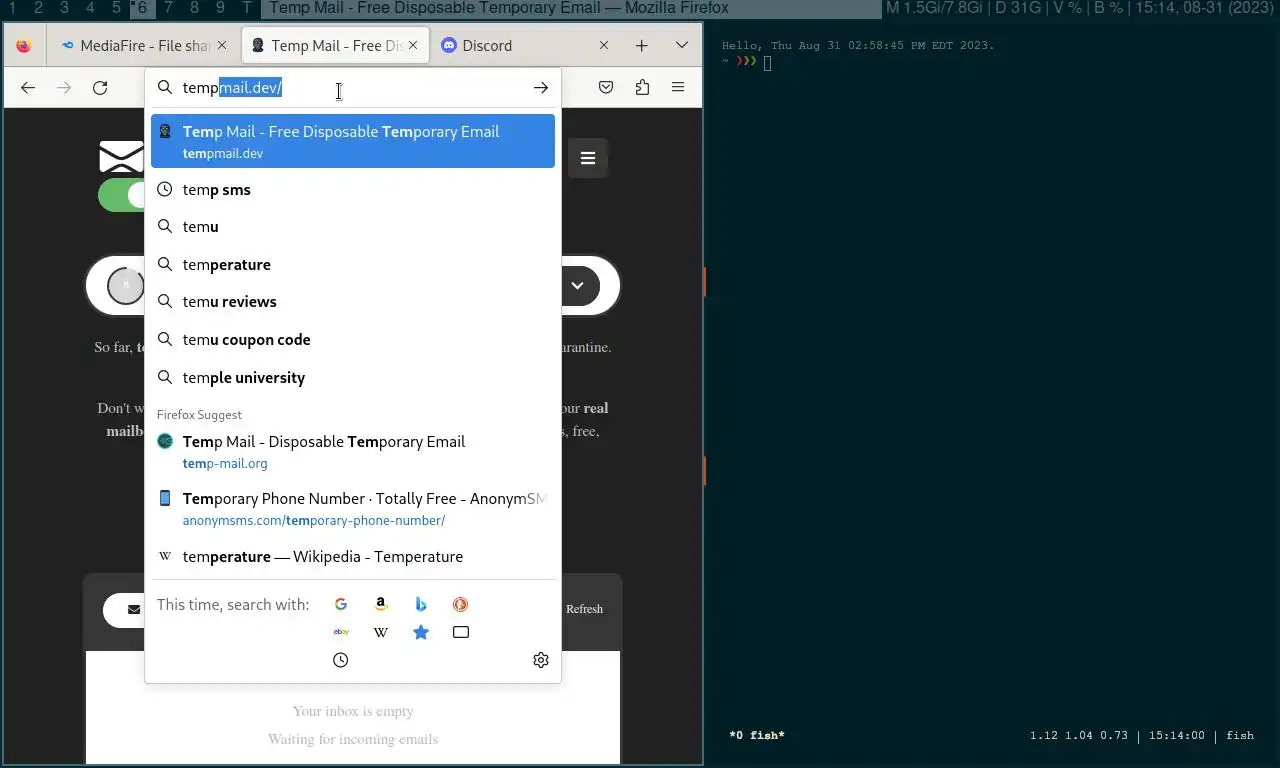Open temp-mail.org Firefox Suggest result

coord(353,452)
